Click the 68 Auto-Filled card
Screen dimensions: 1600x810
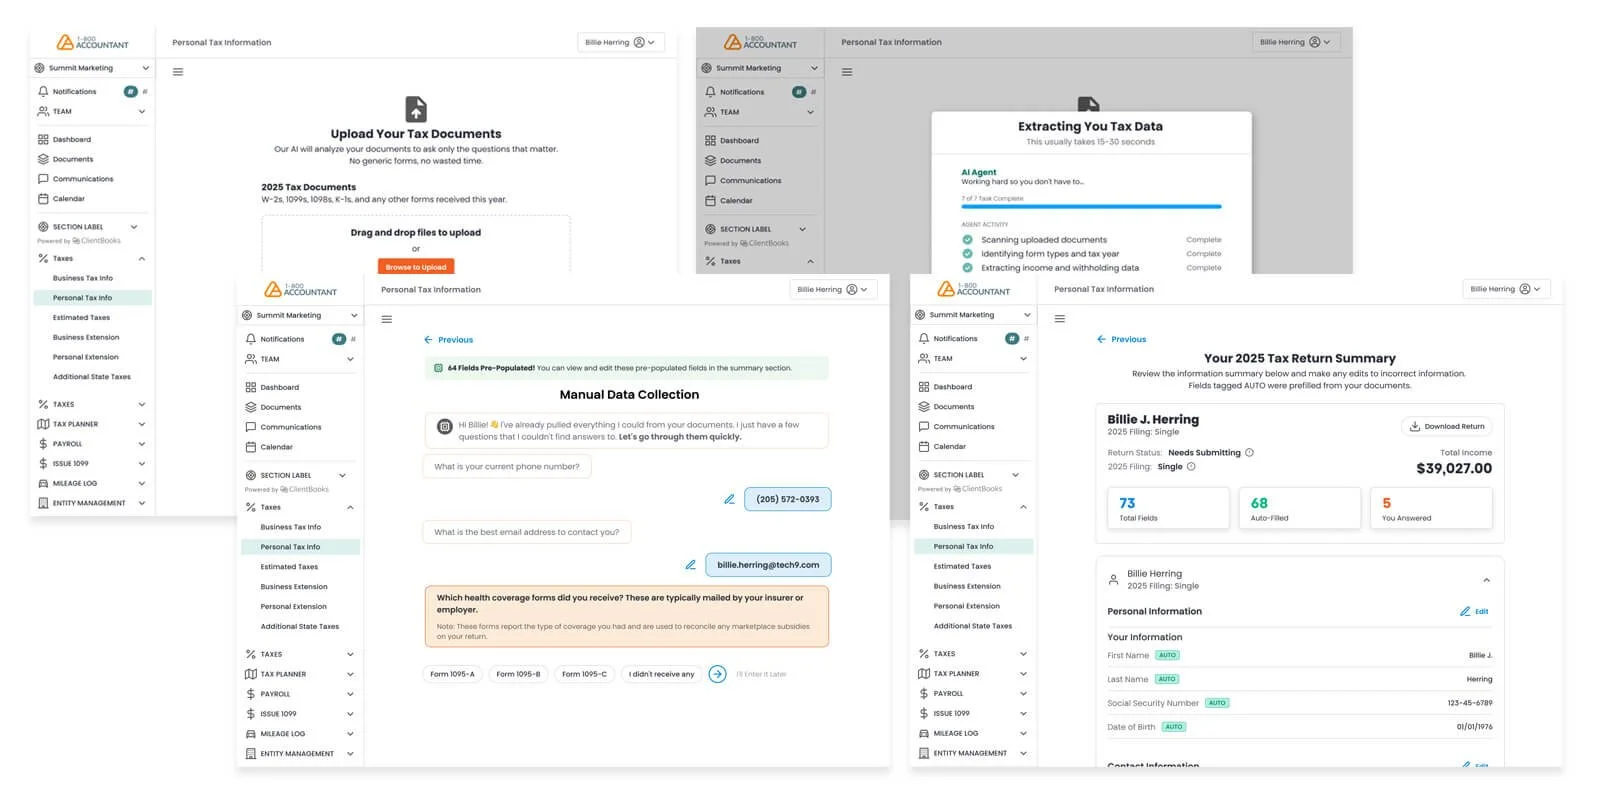1300,508
